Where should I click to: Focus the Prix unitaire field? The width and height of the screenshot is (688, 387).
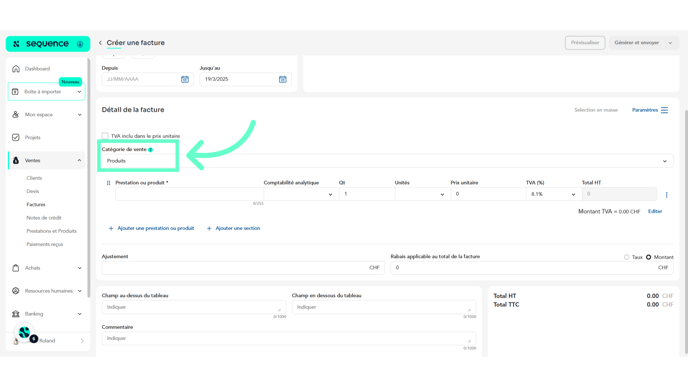point(488,194)
